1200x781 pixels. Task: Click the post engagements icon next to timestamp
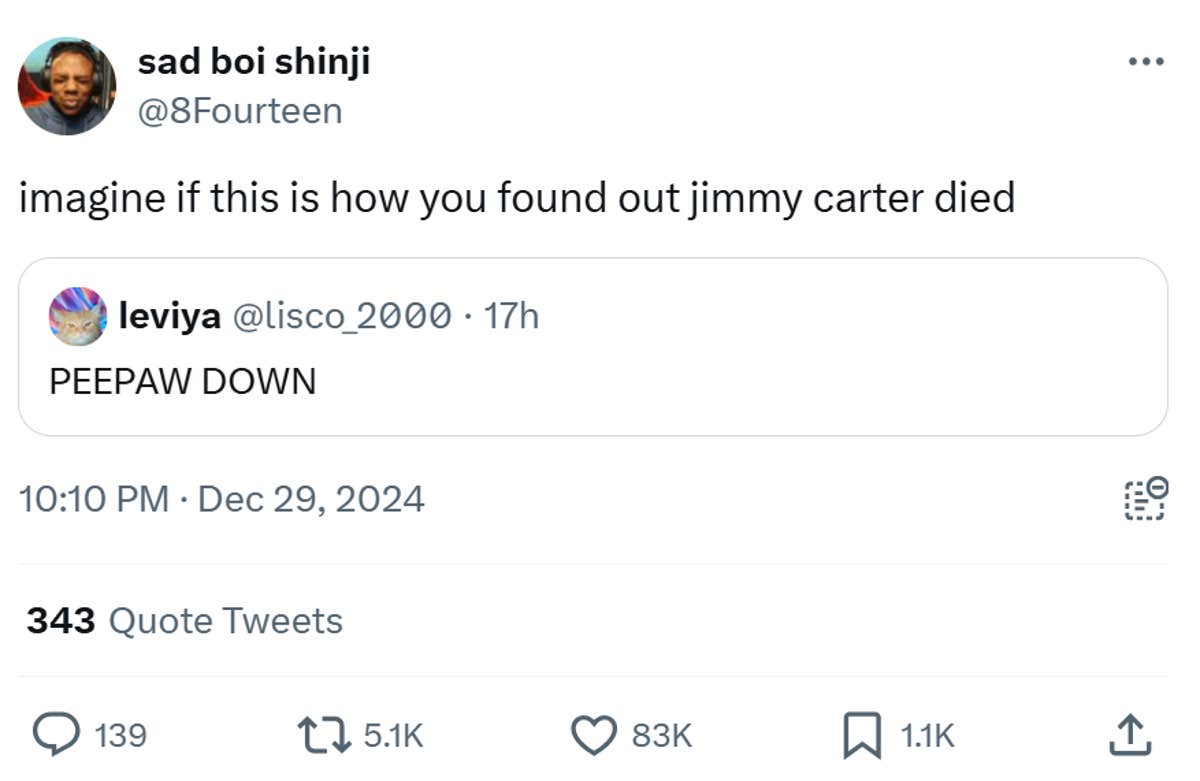point(1144,498)
